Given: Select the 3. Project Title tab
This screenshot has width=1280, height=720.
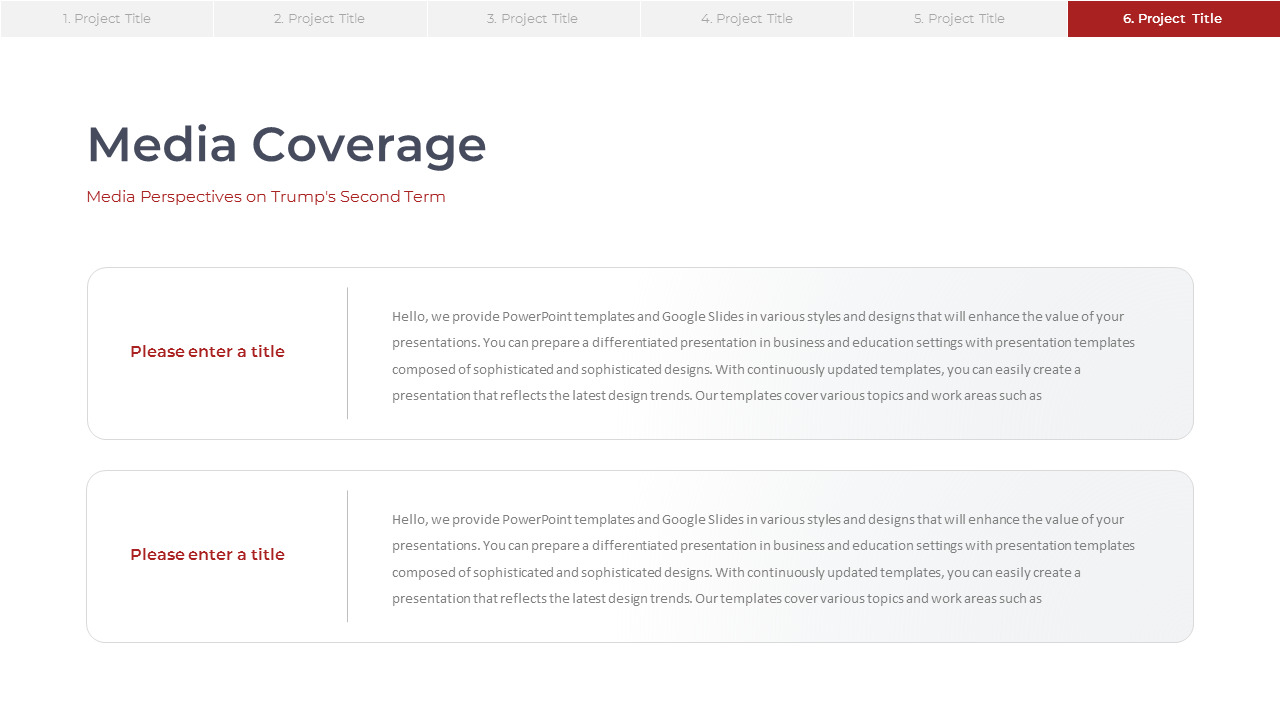Looking at the screenshot, I should (x=533, y=19).
